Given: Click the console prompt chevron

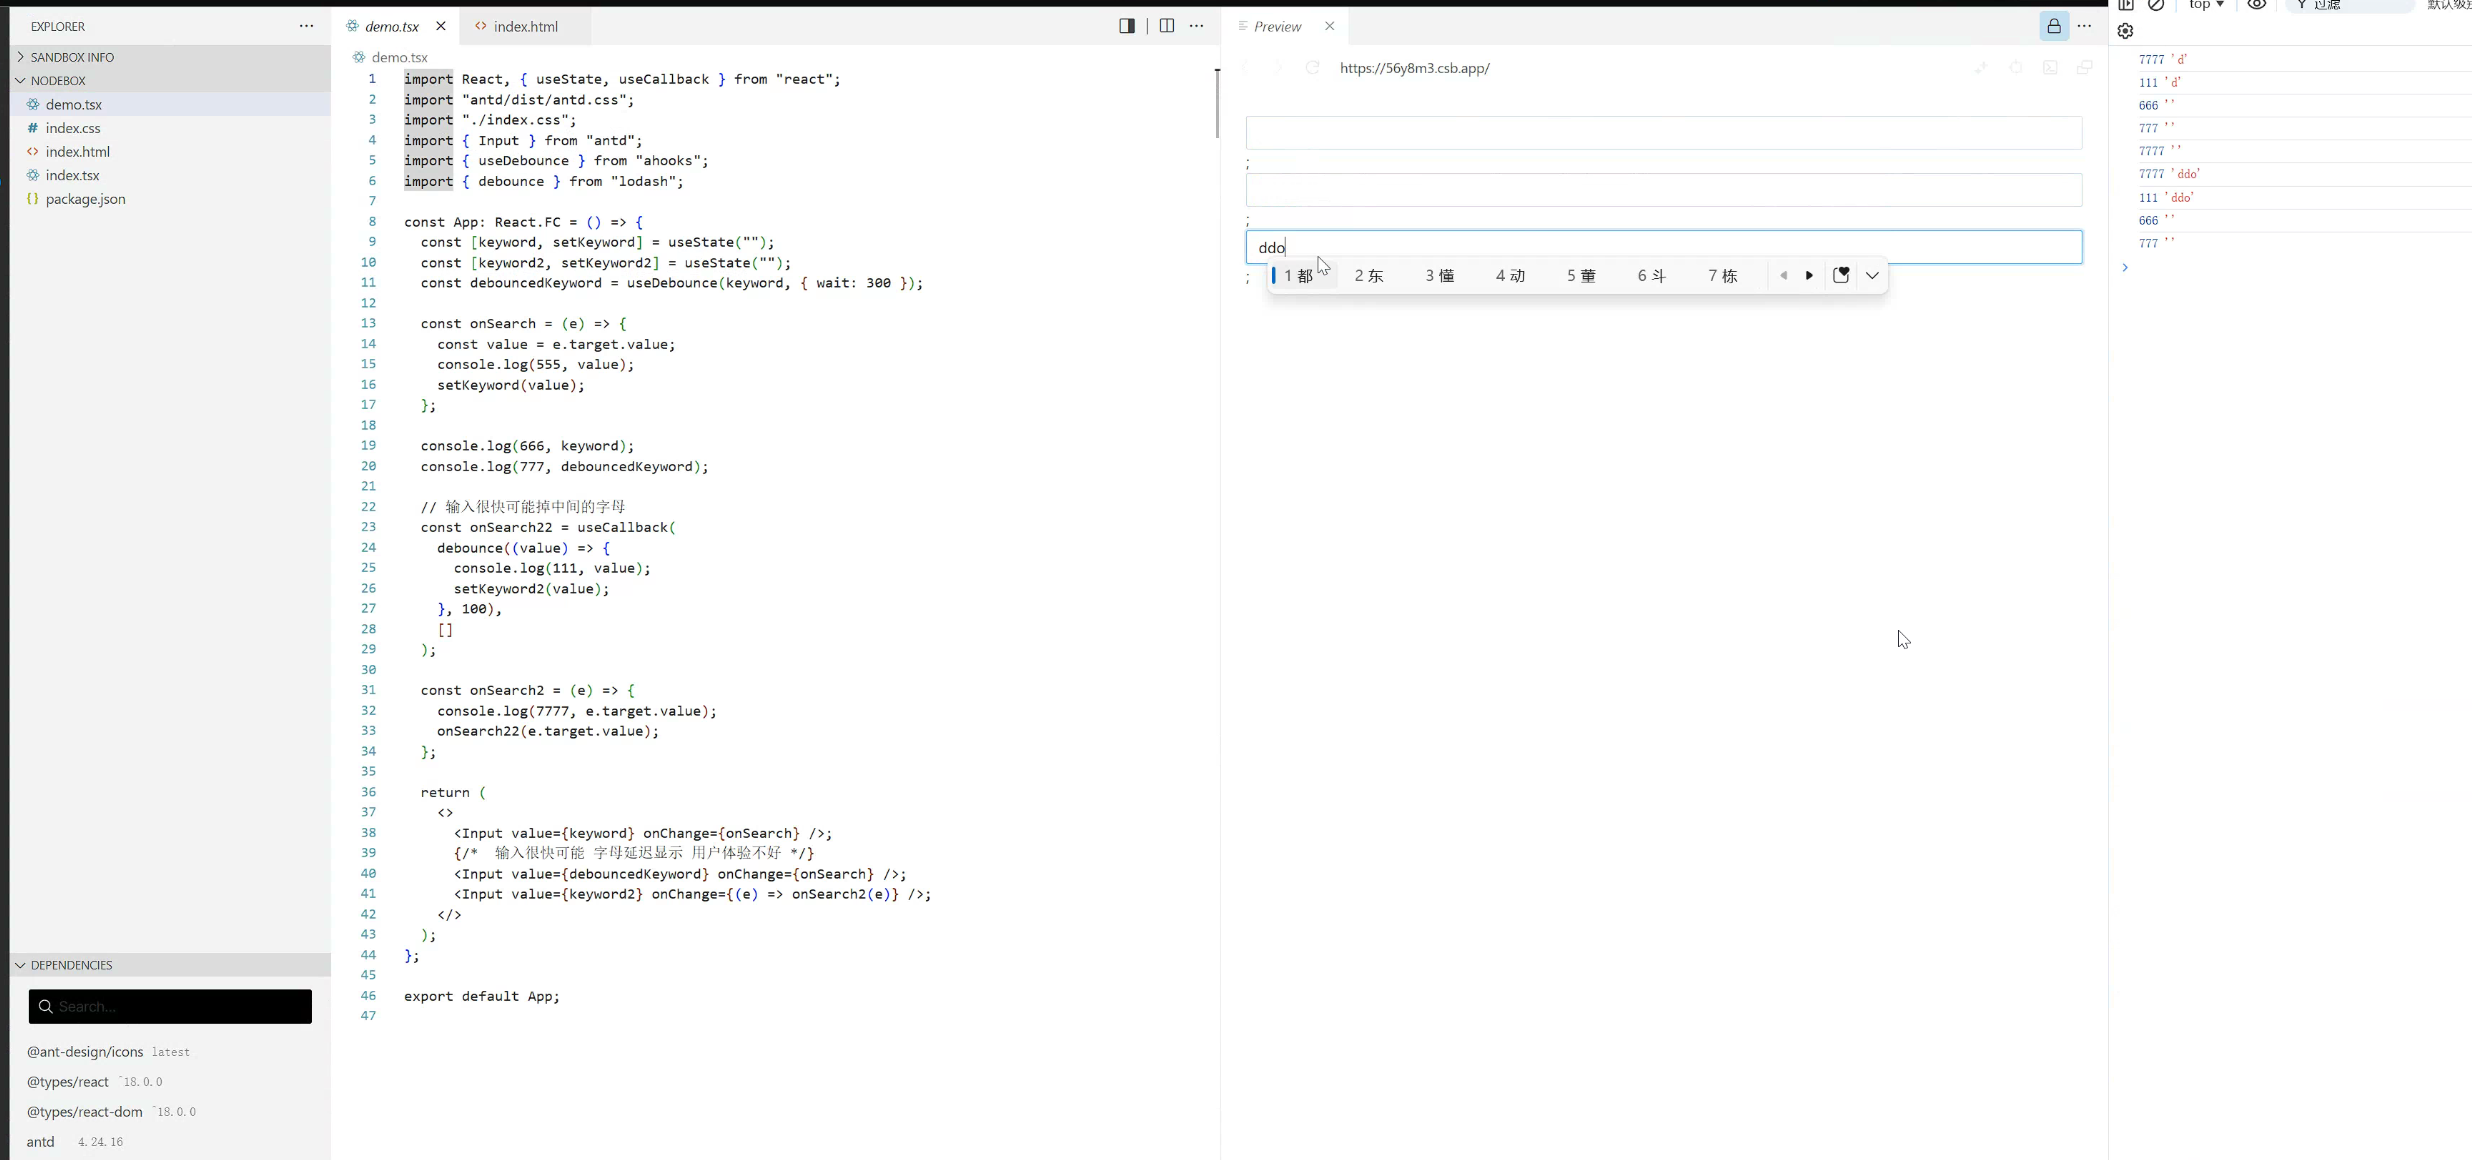Looking at the screenshot, I should [x=2125, y=268].
